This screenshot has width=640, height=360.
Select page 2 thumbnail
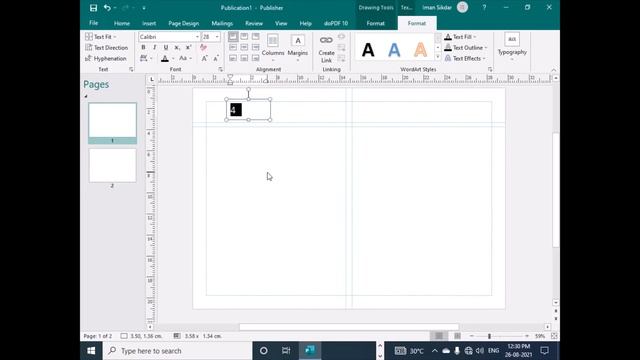click(112, 165)
